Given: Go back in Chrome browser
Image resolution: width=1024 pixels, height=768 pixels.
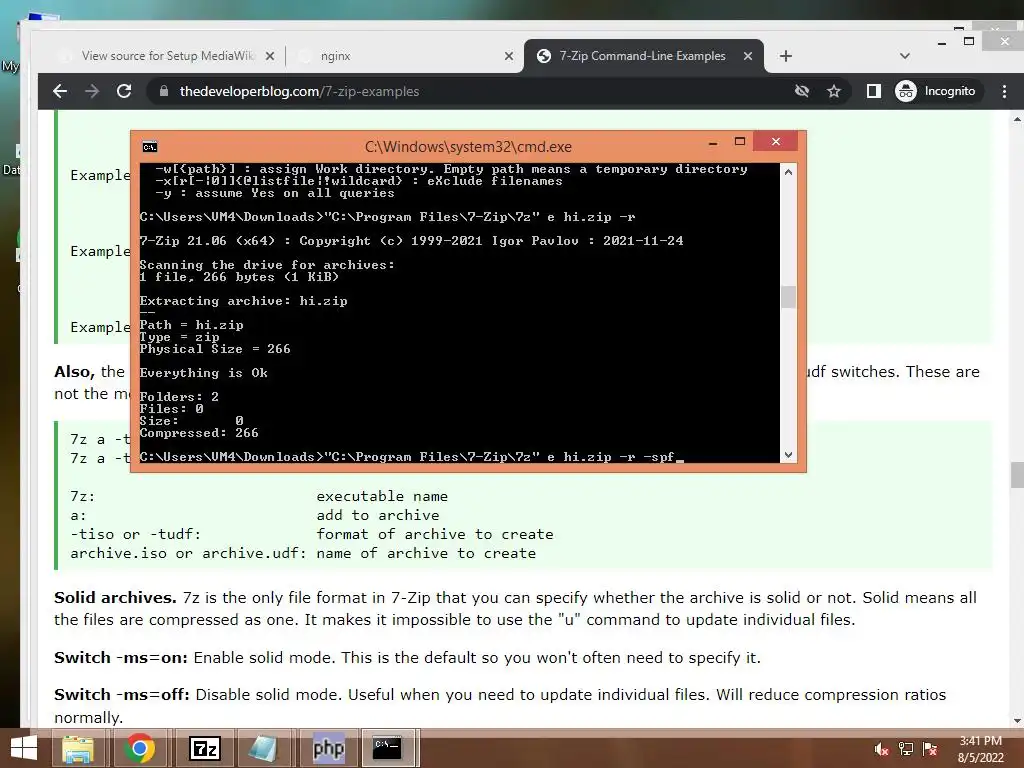Looking at the screenshot, I should click(60, 91).
